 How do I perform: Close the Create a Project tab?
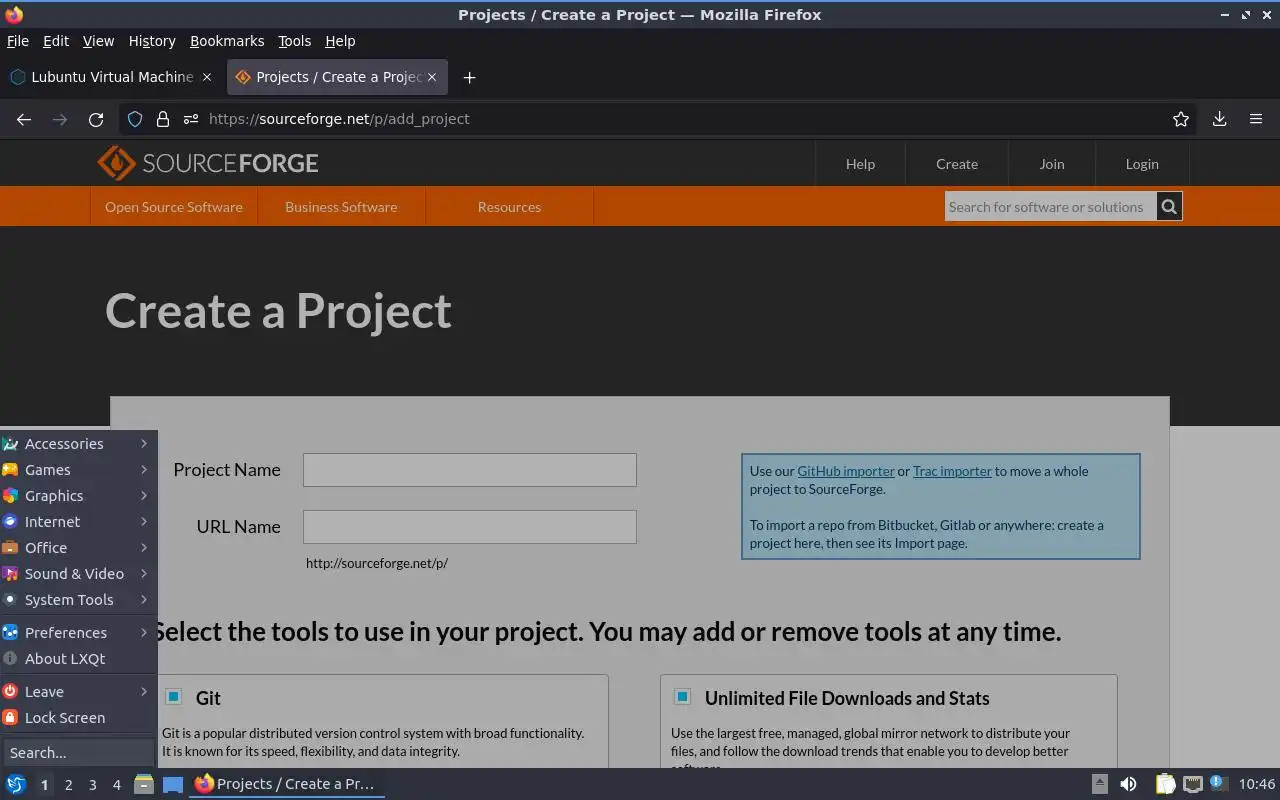point(432,77)
